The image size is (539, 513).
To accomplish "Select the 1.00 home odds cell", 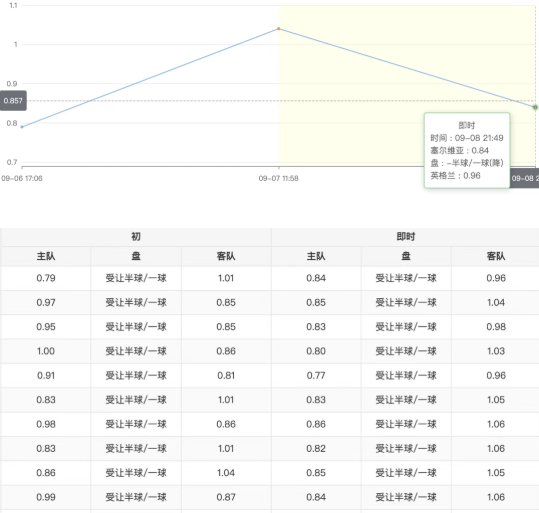I will coord(46,351).
